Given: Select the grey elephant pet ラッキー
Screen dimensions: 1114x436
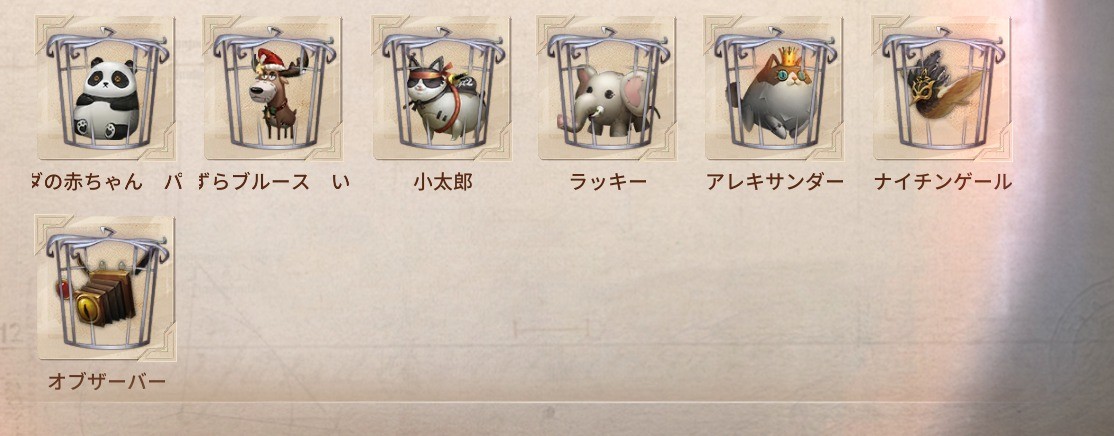Looking at the screenshot, I should 607,88.
